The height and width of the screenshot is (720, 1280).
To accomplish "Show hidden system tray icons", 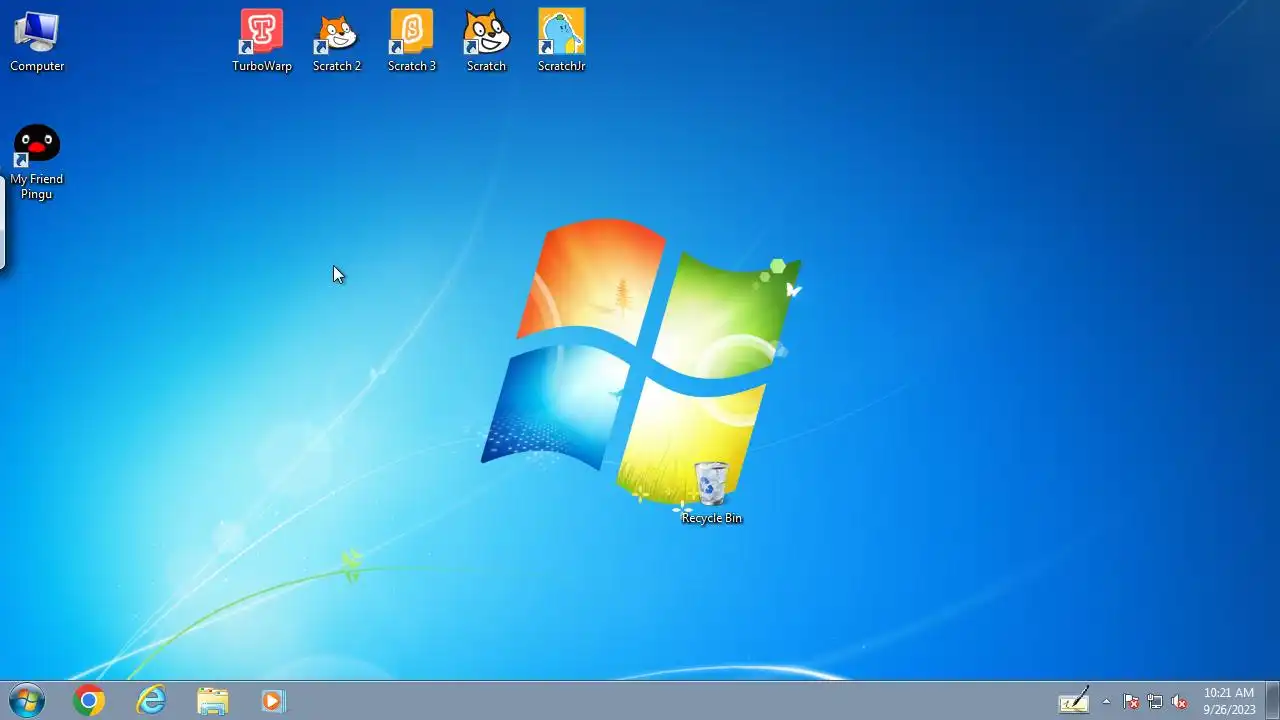I will [x=1106, y=701].
